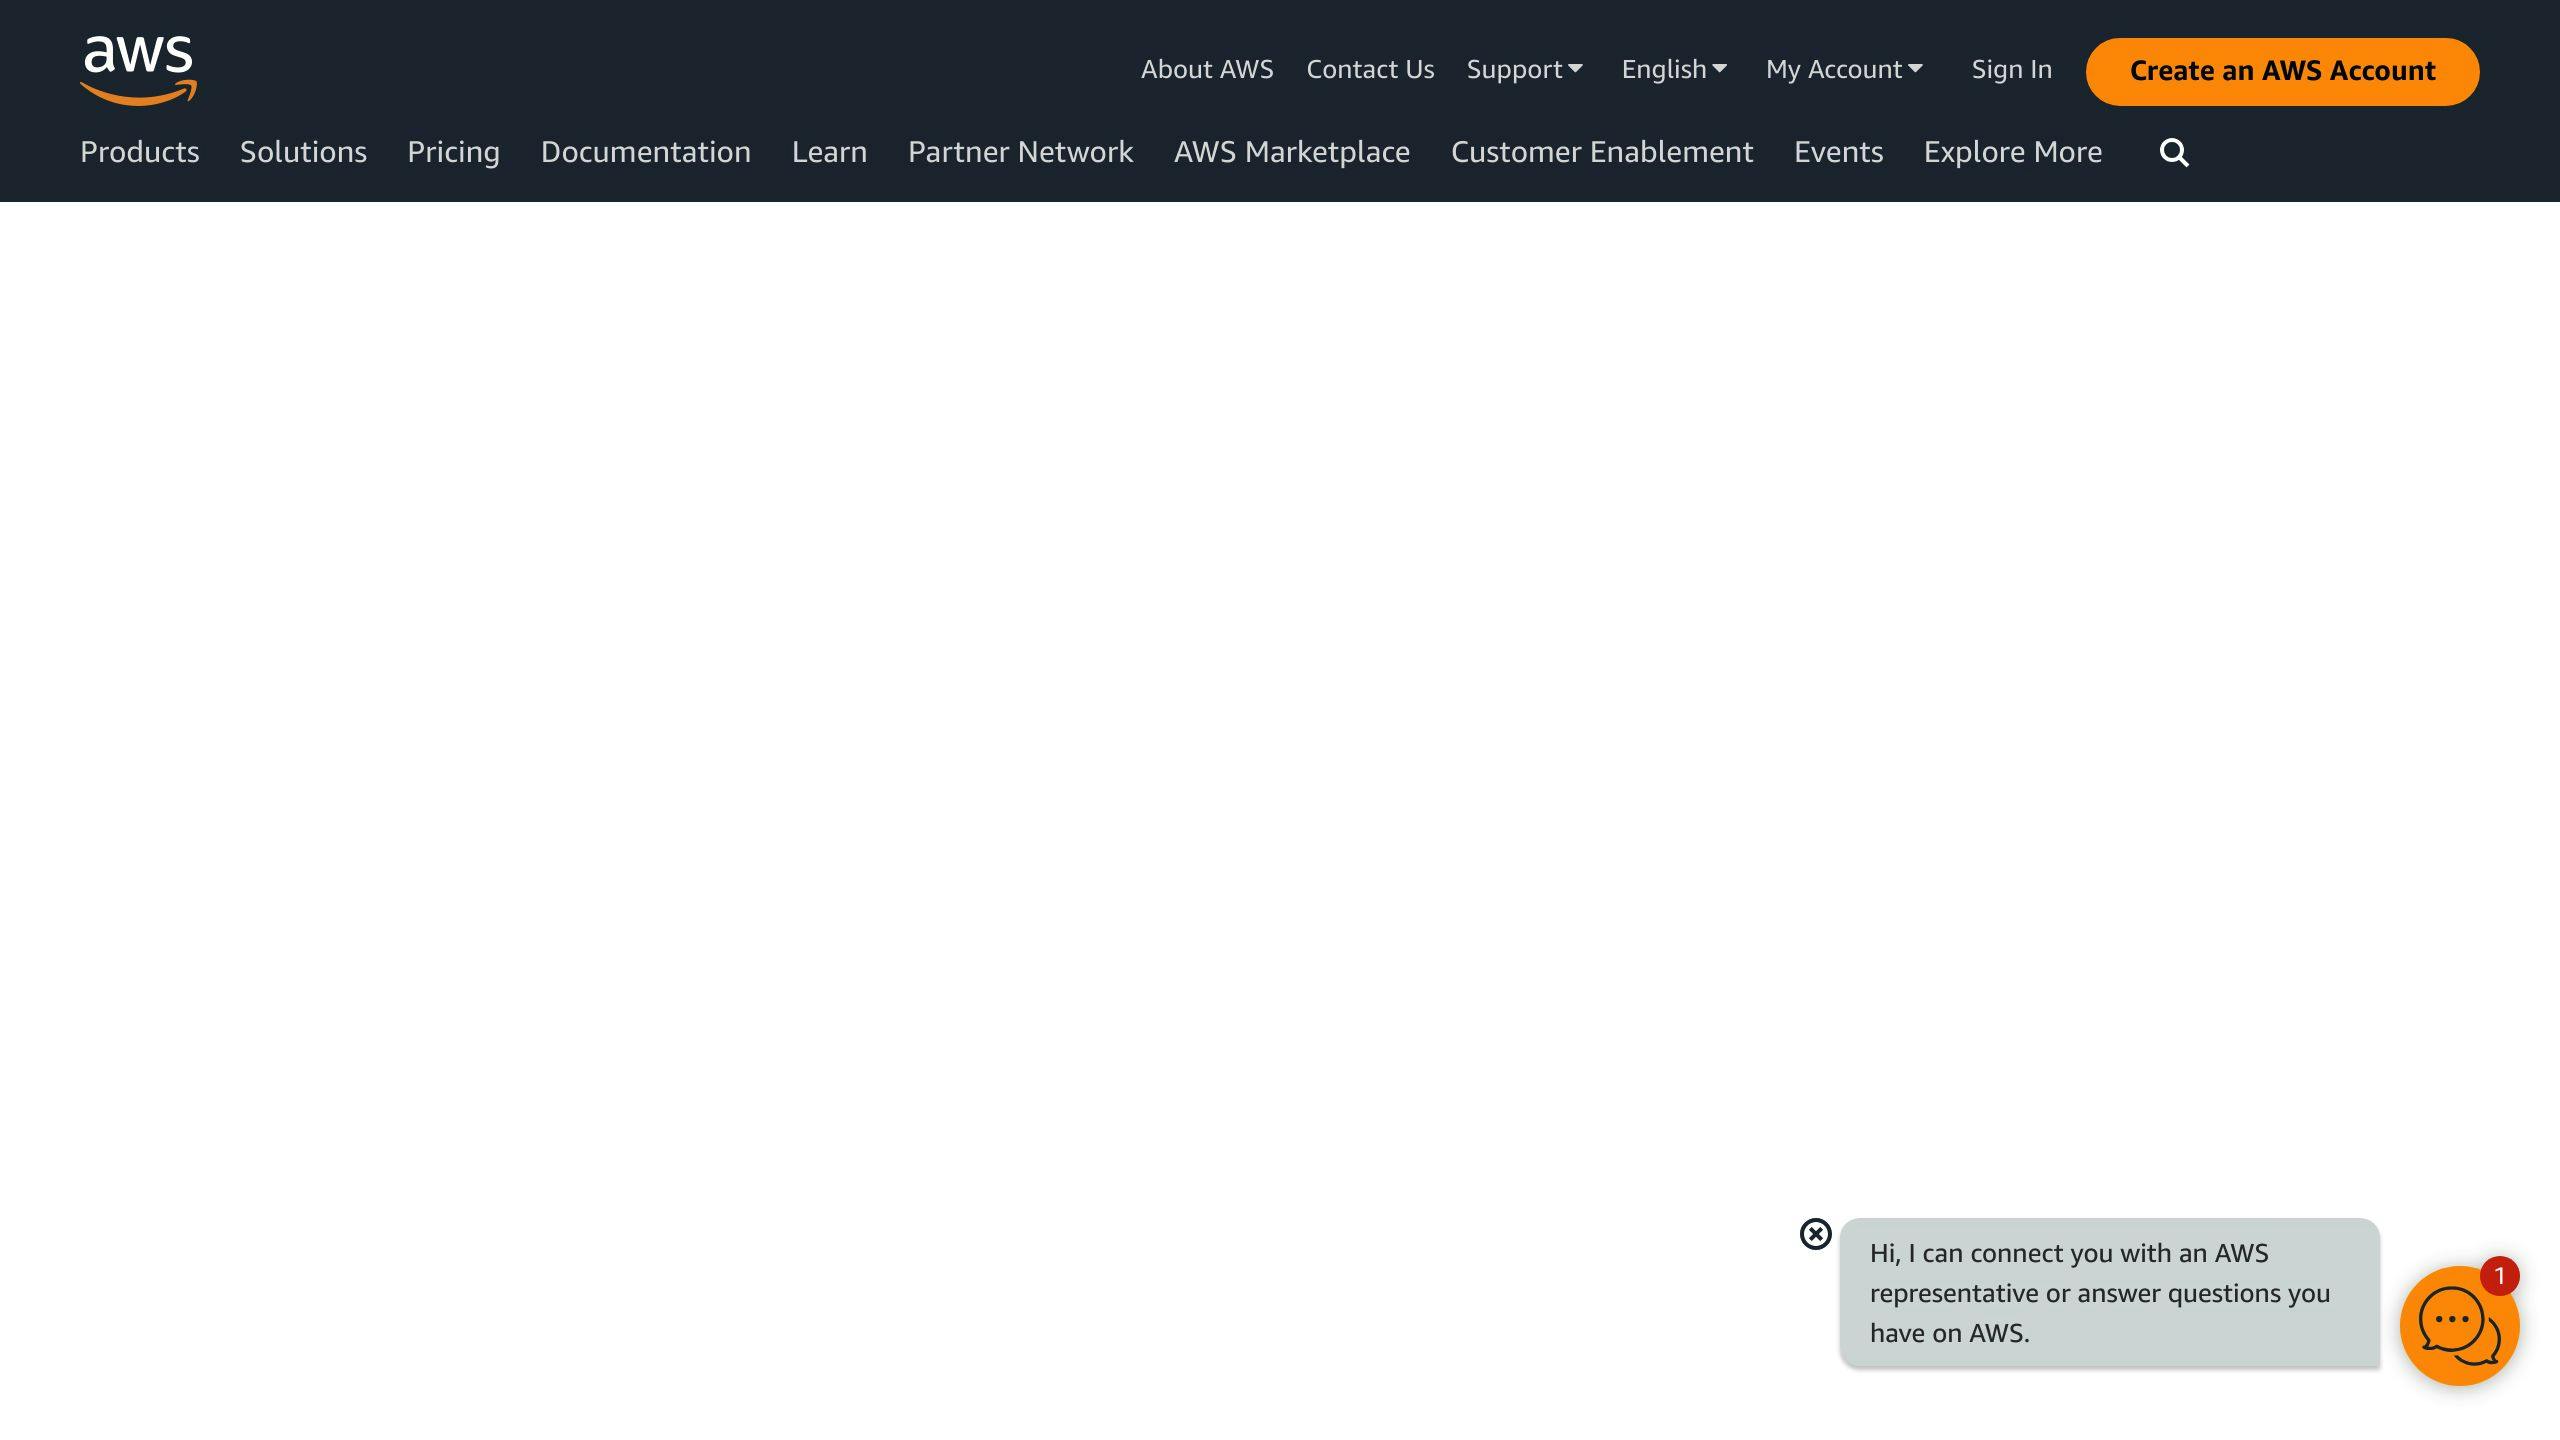Click Create an AWS Account button

pyautogui.click(x=2282, y=71)
